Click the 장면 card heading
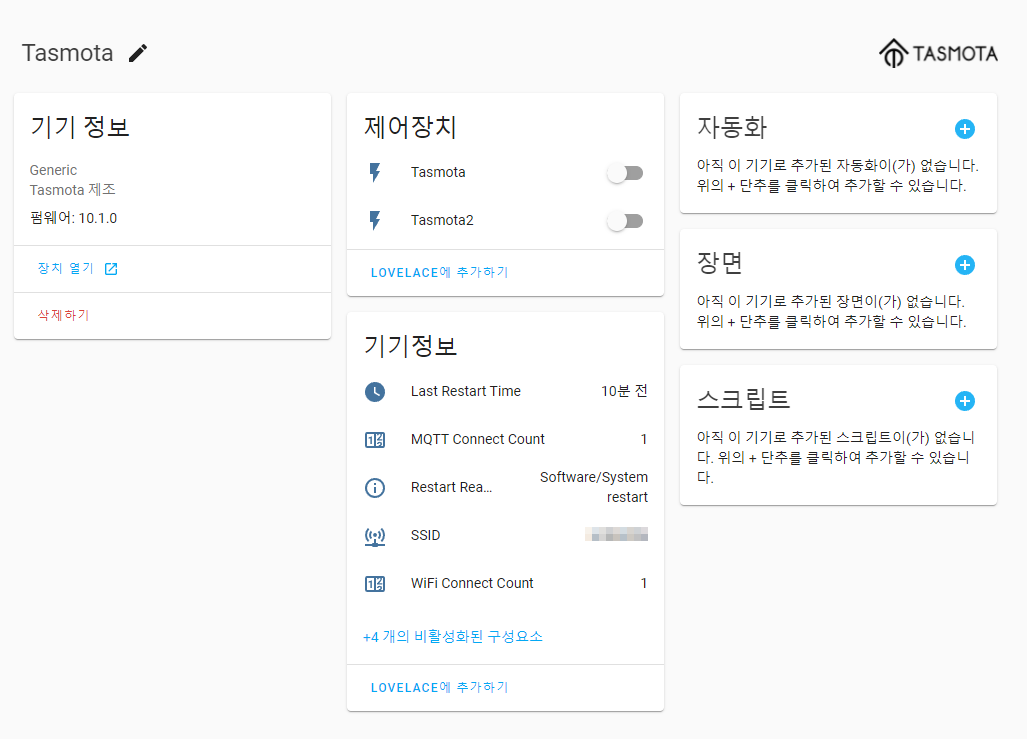Screen dimensions: 1027x739 [x=720, y=263]
